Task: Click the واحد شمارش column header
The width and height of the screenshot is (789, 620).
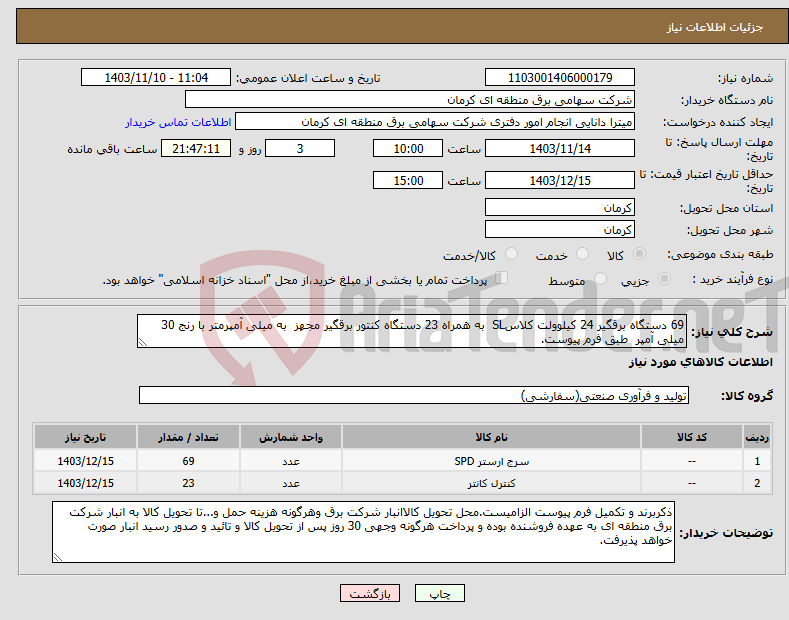Action: click(x=291, y=437)
